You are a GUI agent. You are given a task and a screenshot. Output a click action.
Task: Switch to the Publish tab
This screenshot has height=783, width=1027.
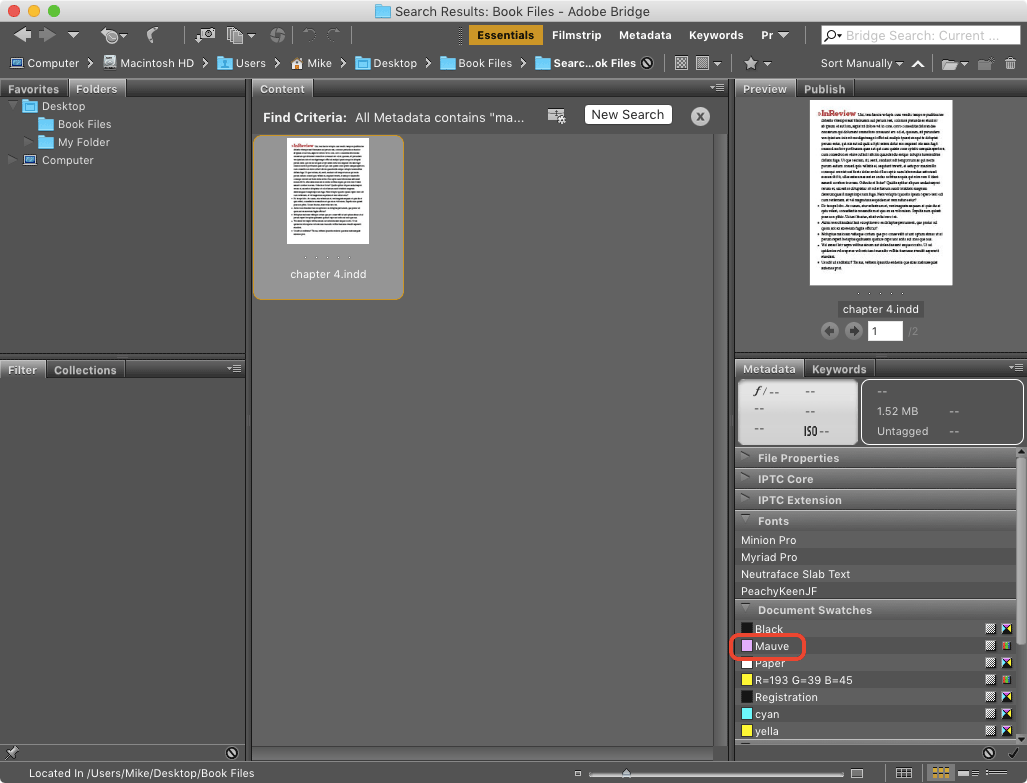825,89
